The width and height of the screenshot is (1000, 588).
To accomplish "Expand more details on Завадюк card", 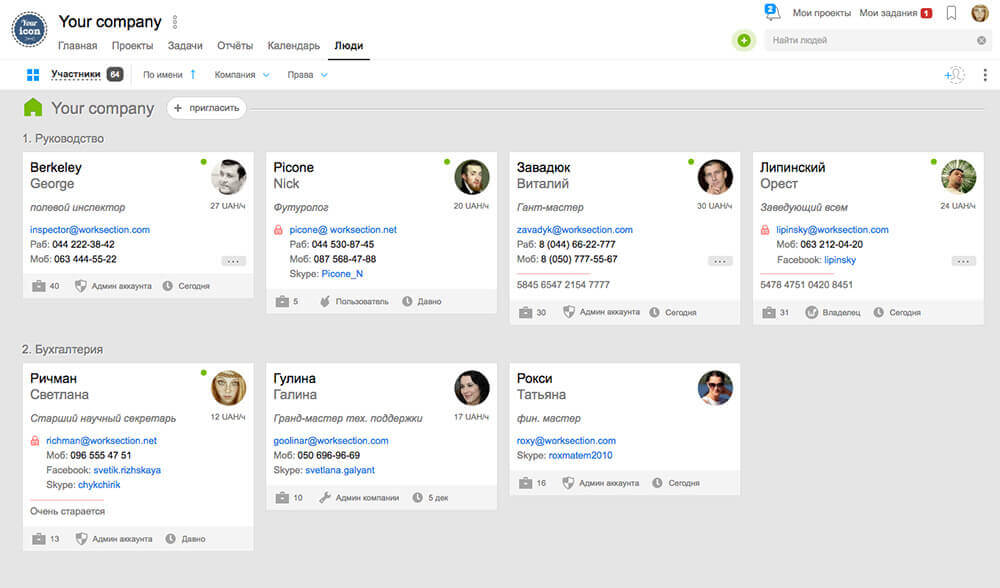I will (x=719, y=261).
